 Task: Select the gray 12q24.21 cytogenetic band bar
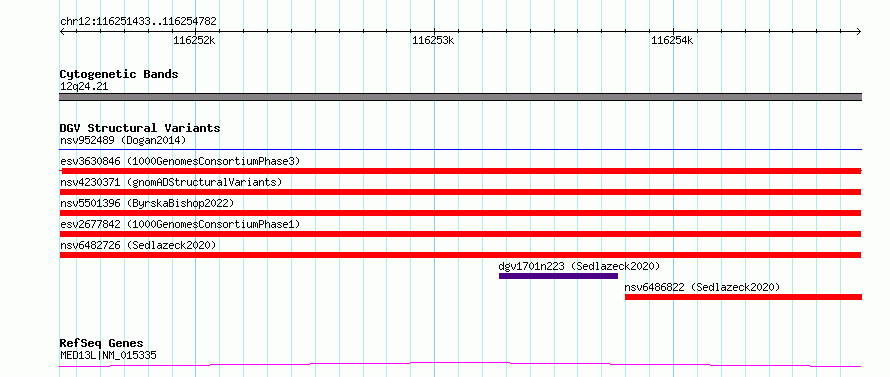pos(460,97)
